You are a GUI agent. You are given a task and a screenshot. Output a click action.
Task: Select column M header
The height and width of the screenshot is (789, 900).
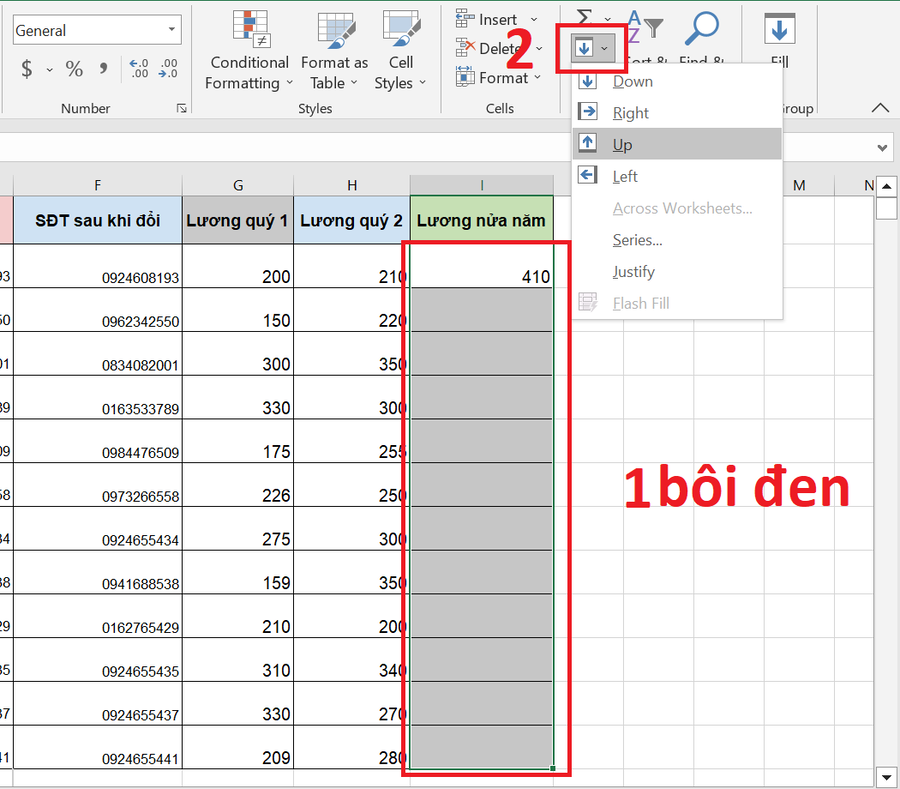pos(799,185)
